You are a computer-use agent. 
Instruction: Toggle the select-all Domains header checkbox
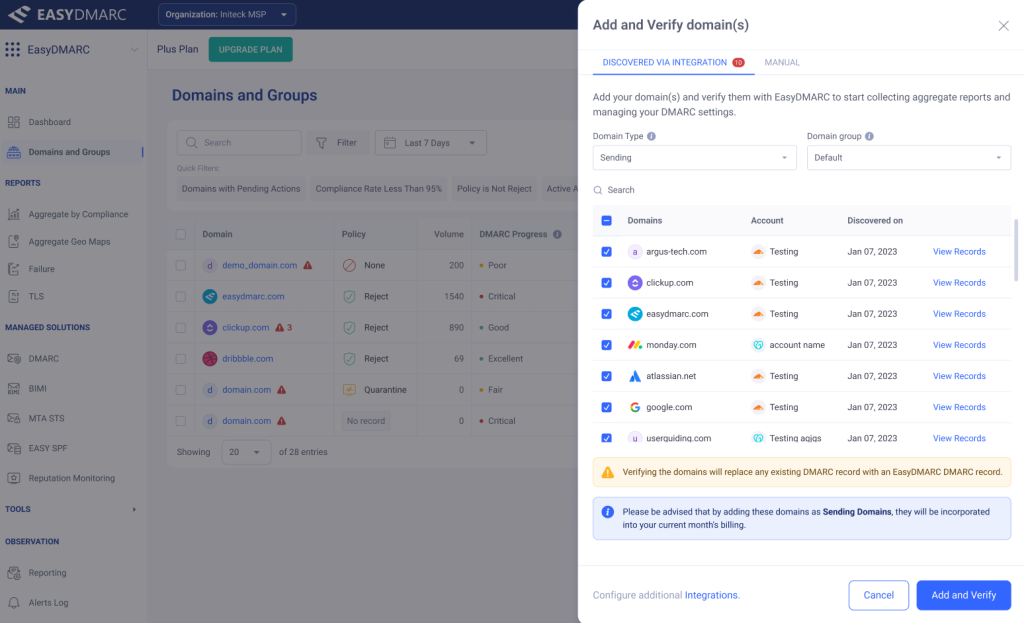click(606, 221)
